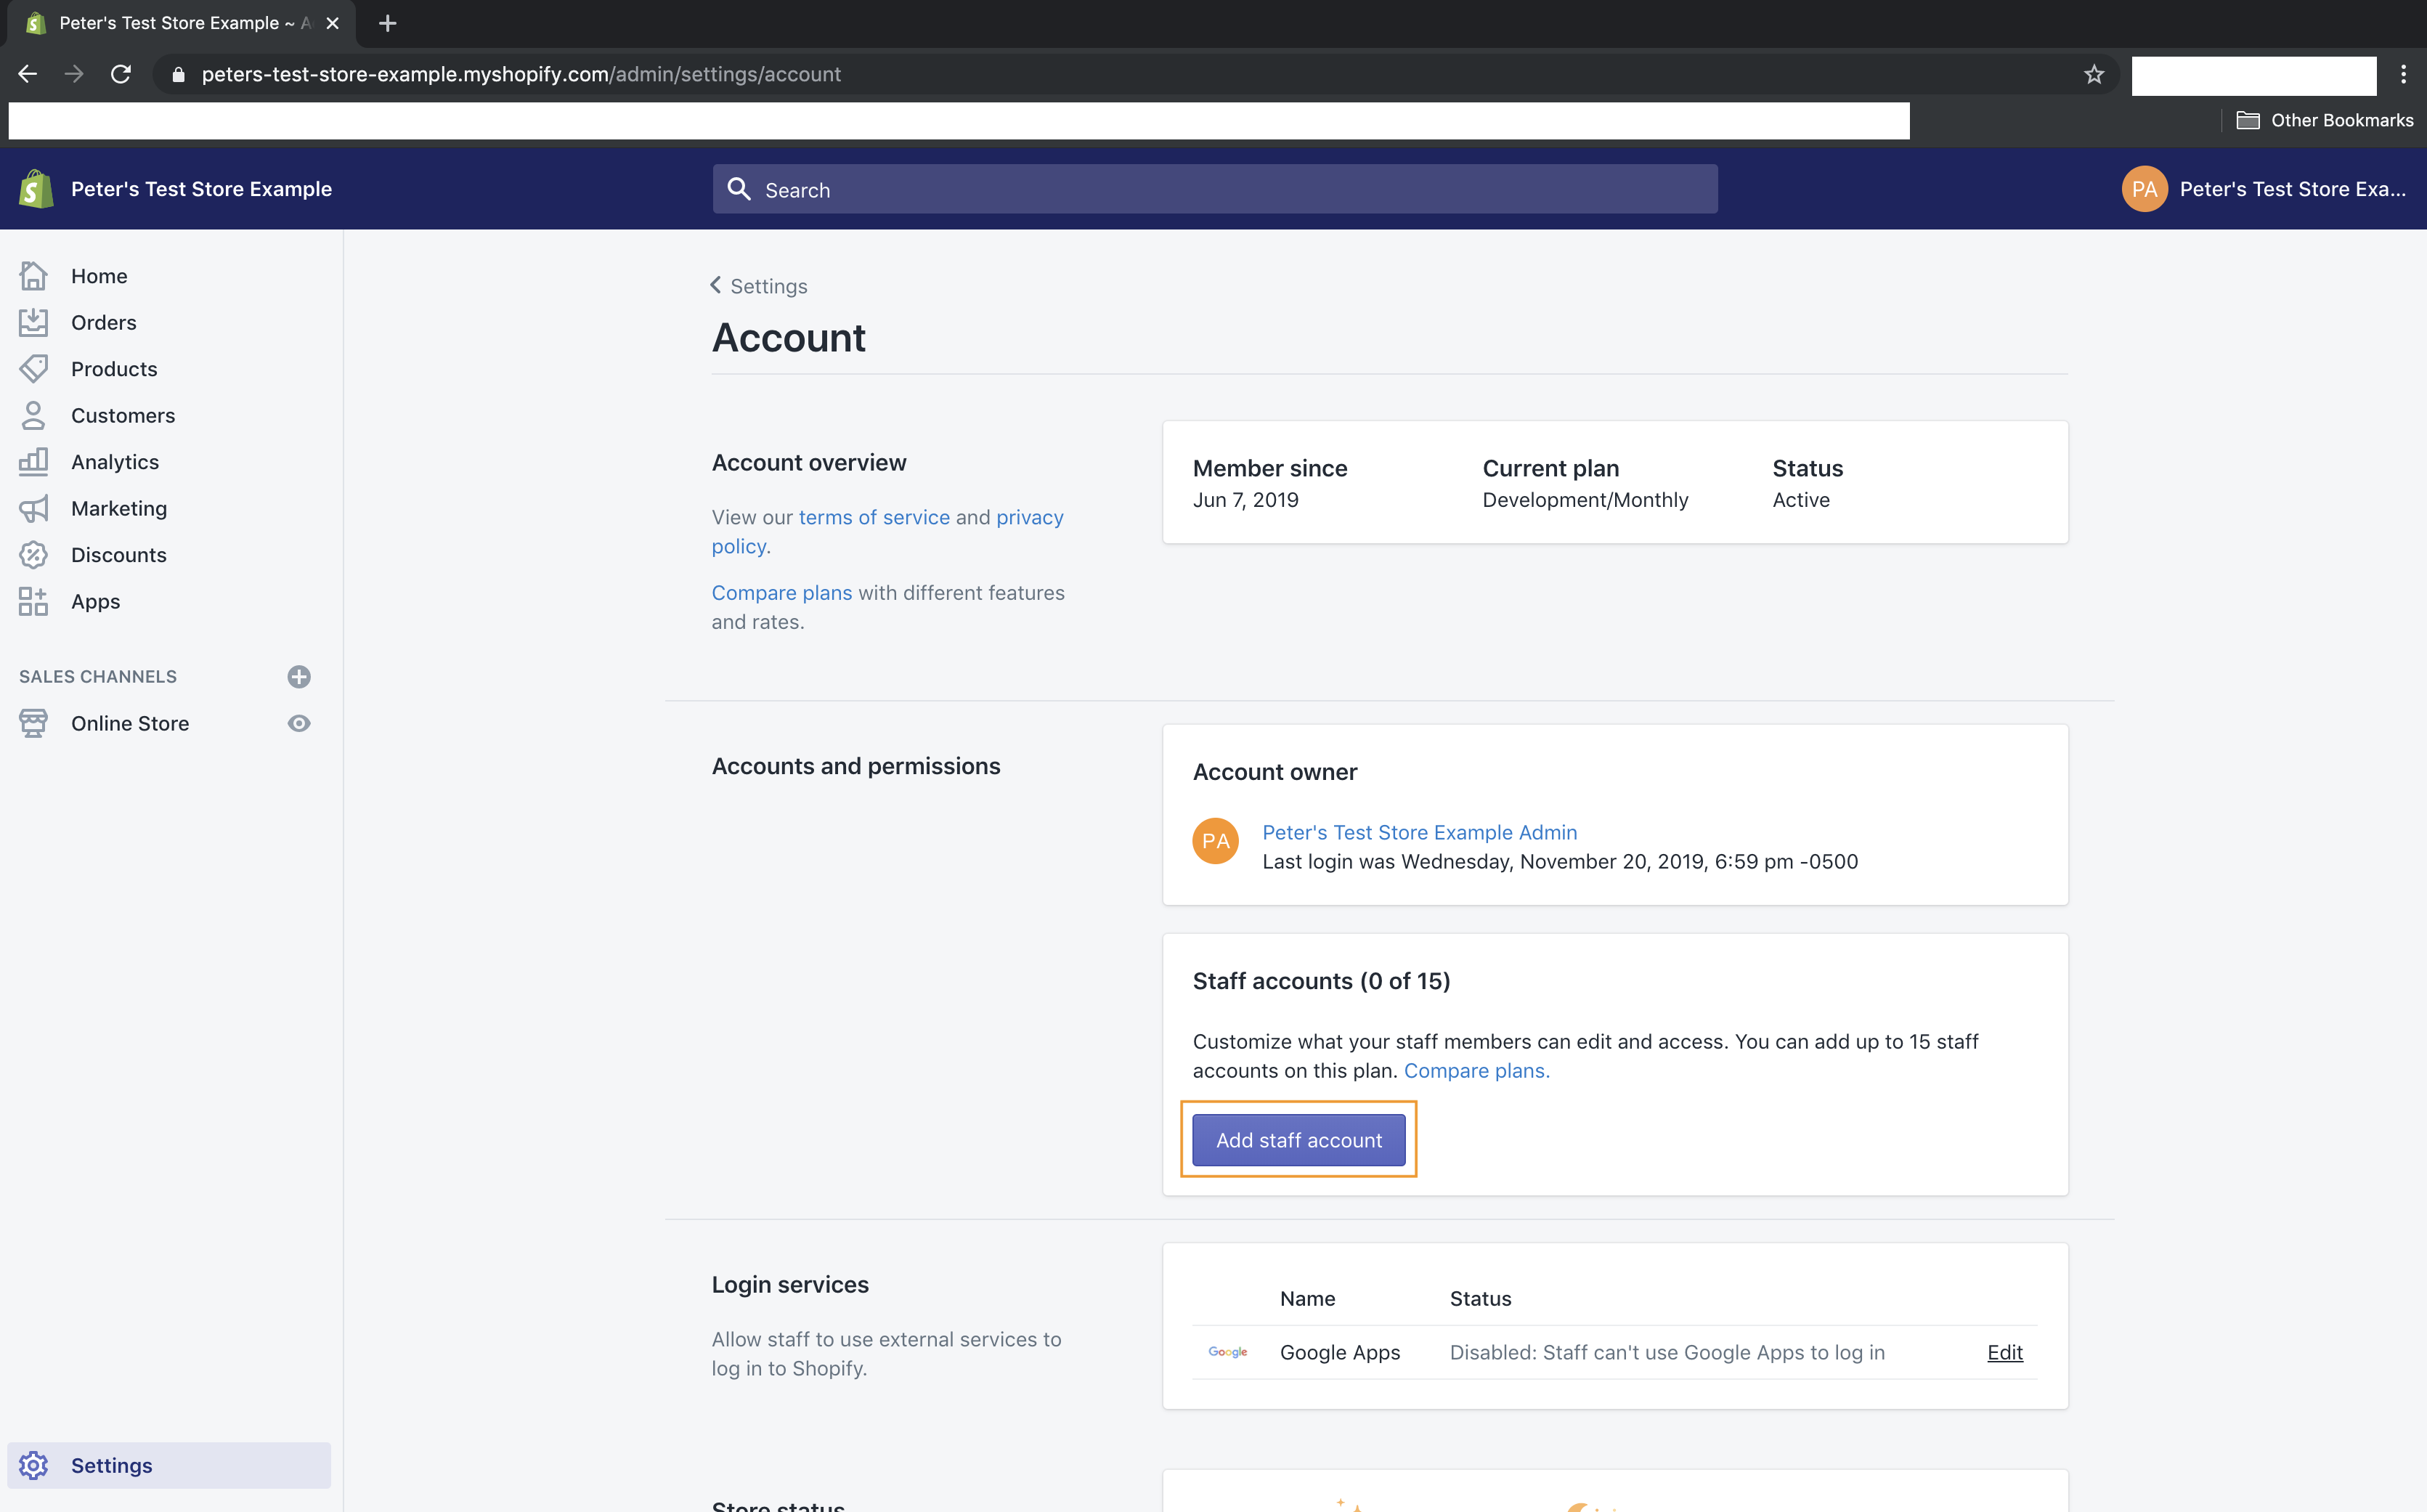Open the Orders section

coord(104,322)
